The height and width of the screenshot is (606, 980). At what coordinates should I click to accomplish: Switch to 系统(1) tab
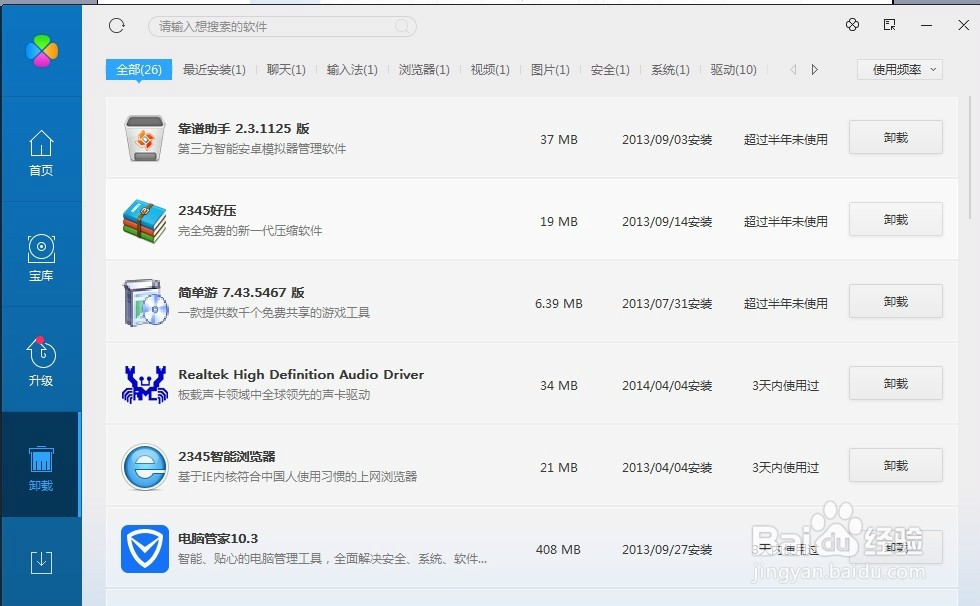(x=670, y=69)
